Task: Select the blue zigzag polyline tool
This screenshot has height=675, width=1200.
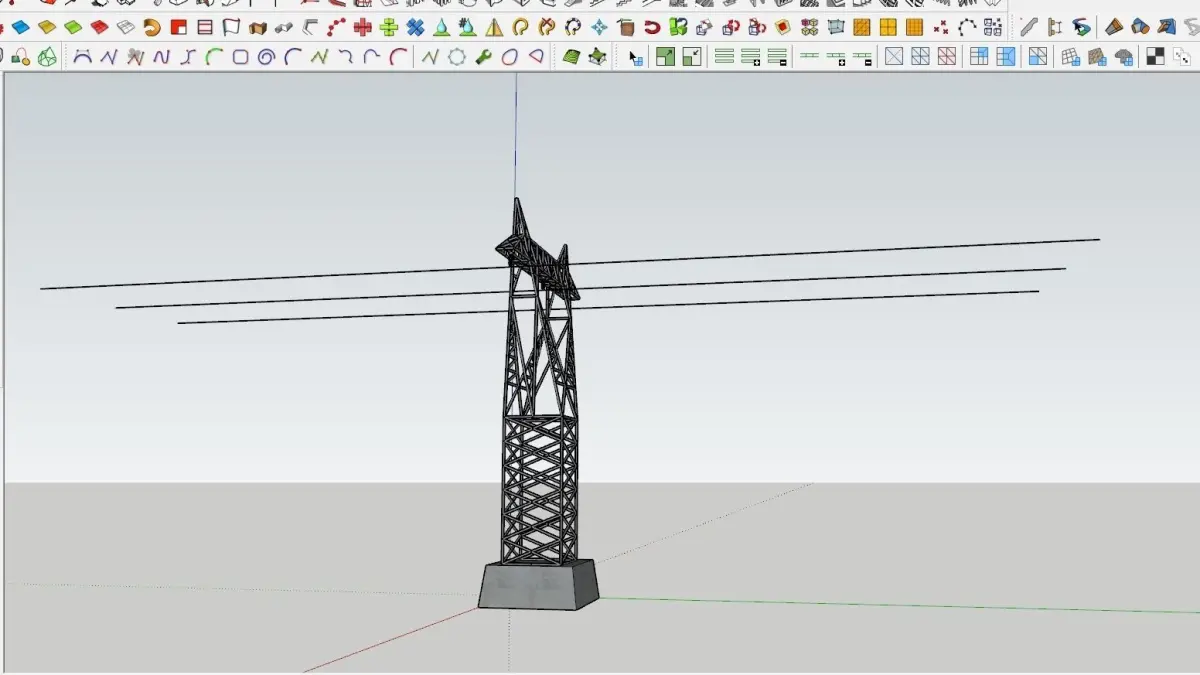Action: [x=110, y=57]
